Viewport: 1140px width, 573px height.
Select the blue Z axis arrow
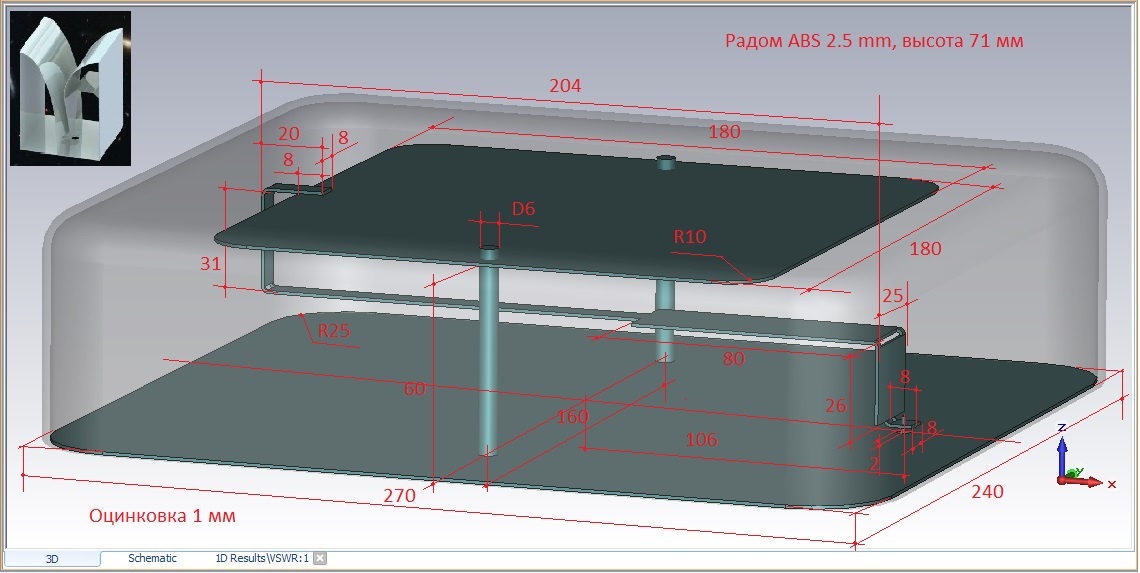tap(1061, 452)
